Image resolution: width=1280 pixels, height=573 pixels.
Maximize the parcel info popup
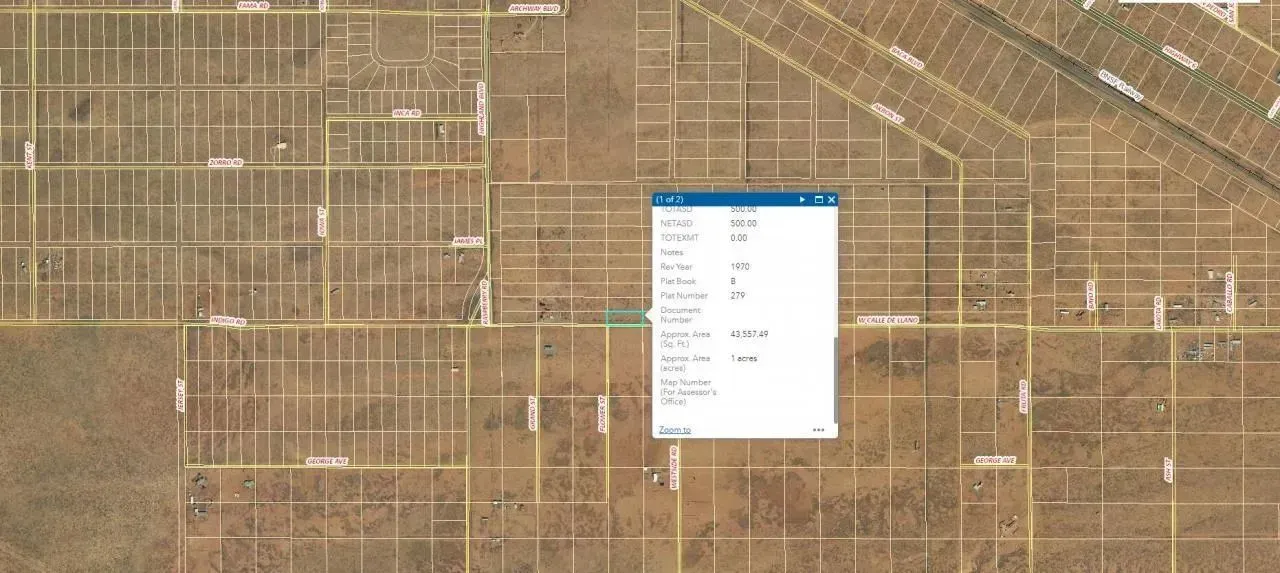pos(818,199)
